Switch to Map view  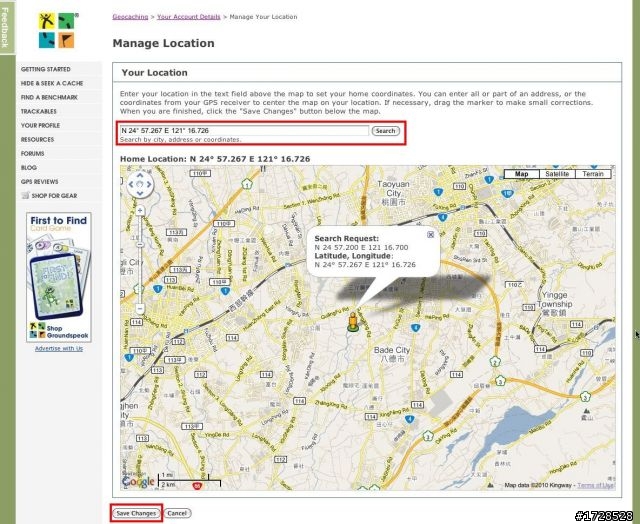coord(522,174)
